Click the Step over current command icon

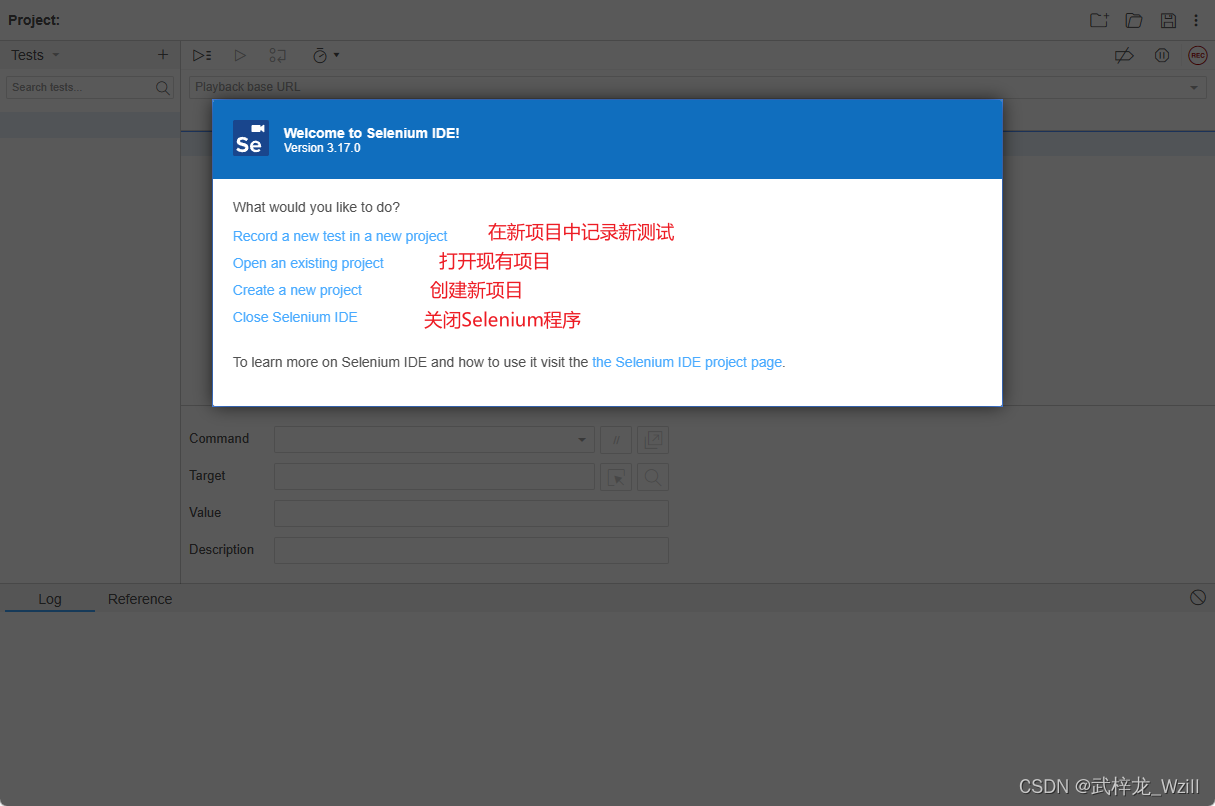277,55
